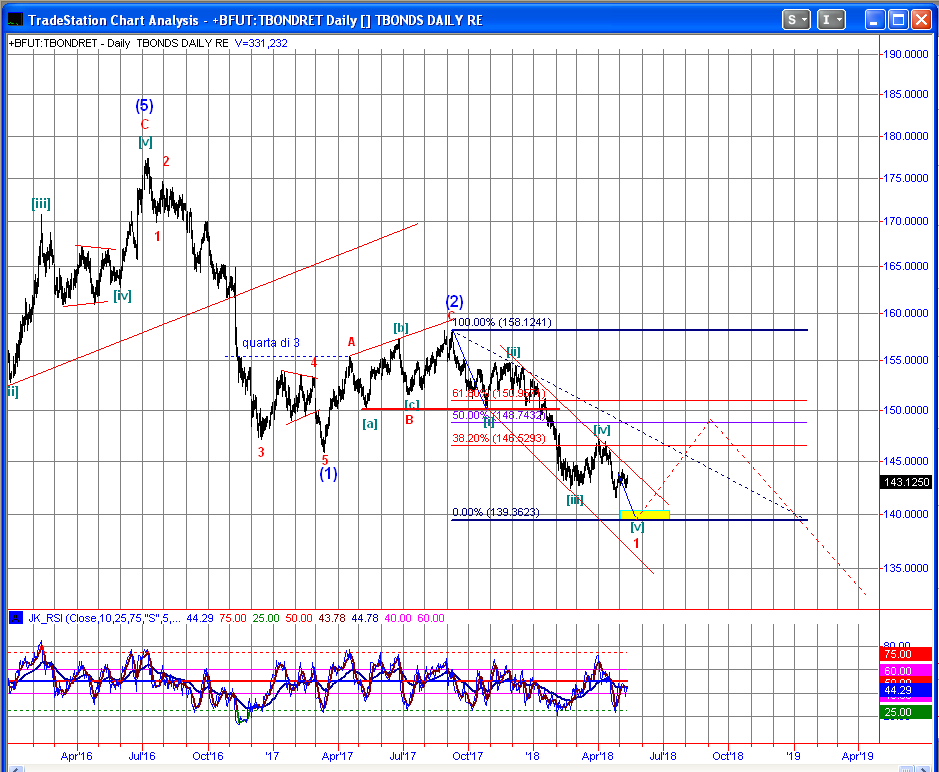
Task: Click the '44.78' value in RSI header
Action: pos(365,618)
